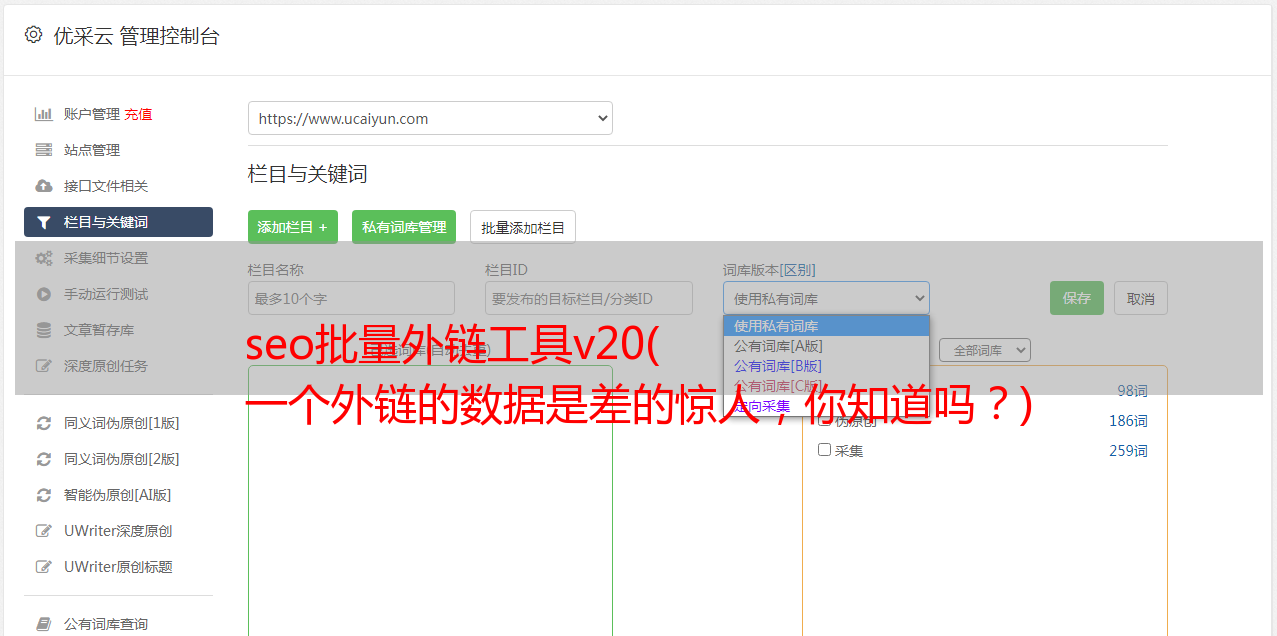Viewport: 1277px width, 636px height.
Task: Click the cloud upload icon for 接口文件相关
Action: pos(44,186)
